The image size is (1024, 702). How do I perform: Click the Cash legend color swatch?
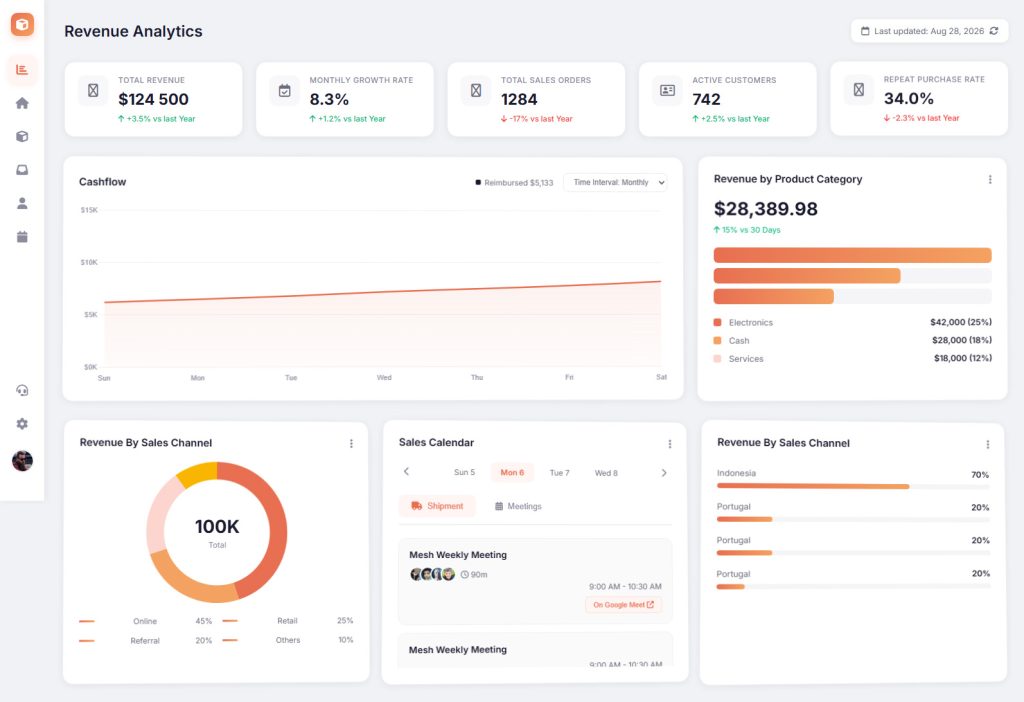pos(718,340)
